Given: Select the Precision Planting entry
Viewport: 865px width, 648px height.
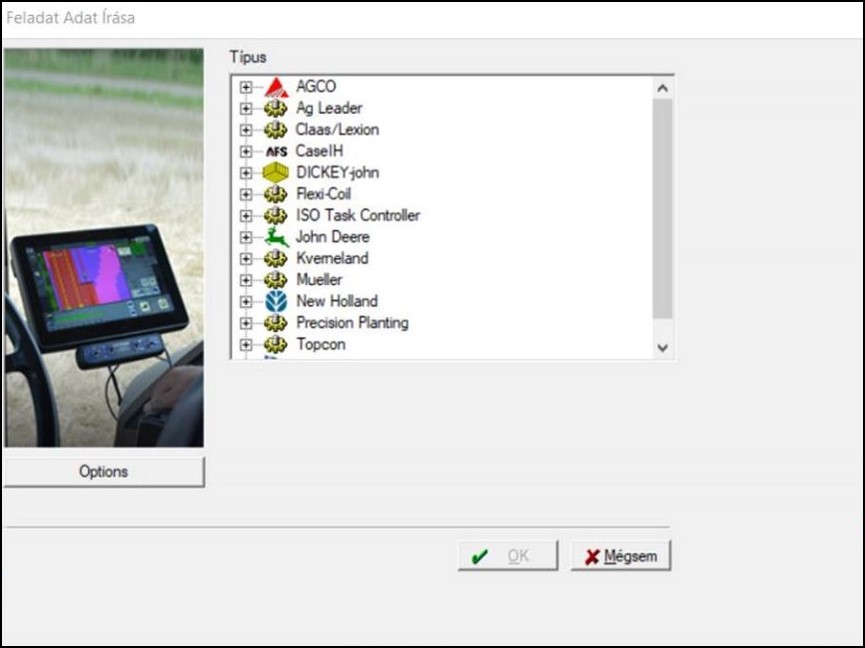Looking at the screenshot, I should click(x=353, y=323).
